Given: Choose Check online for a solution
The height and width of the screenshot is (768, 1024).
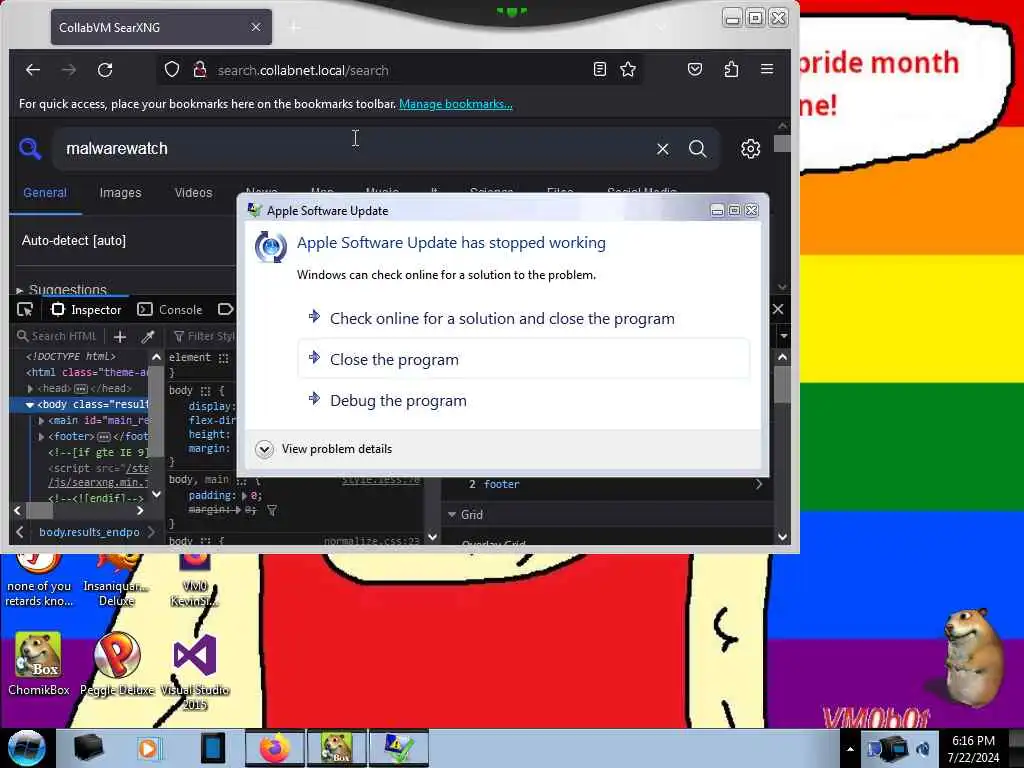Looking at the screenshot, I should tap(524, 319).
